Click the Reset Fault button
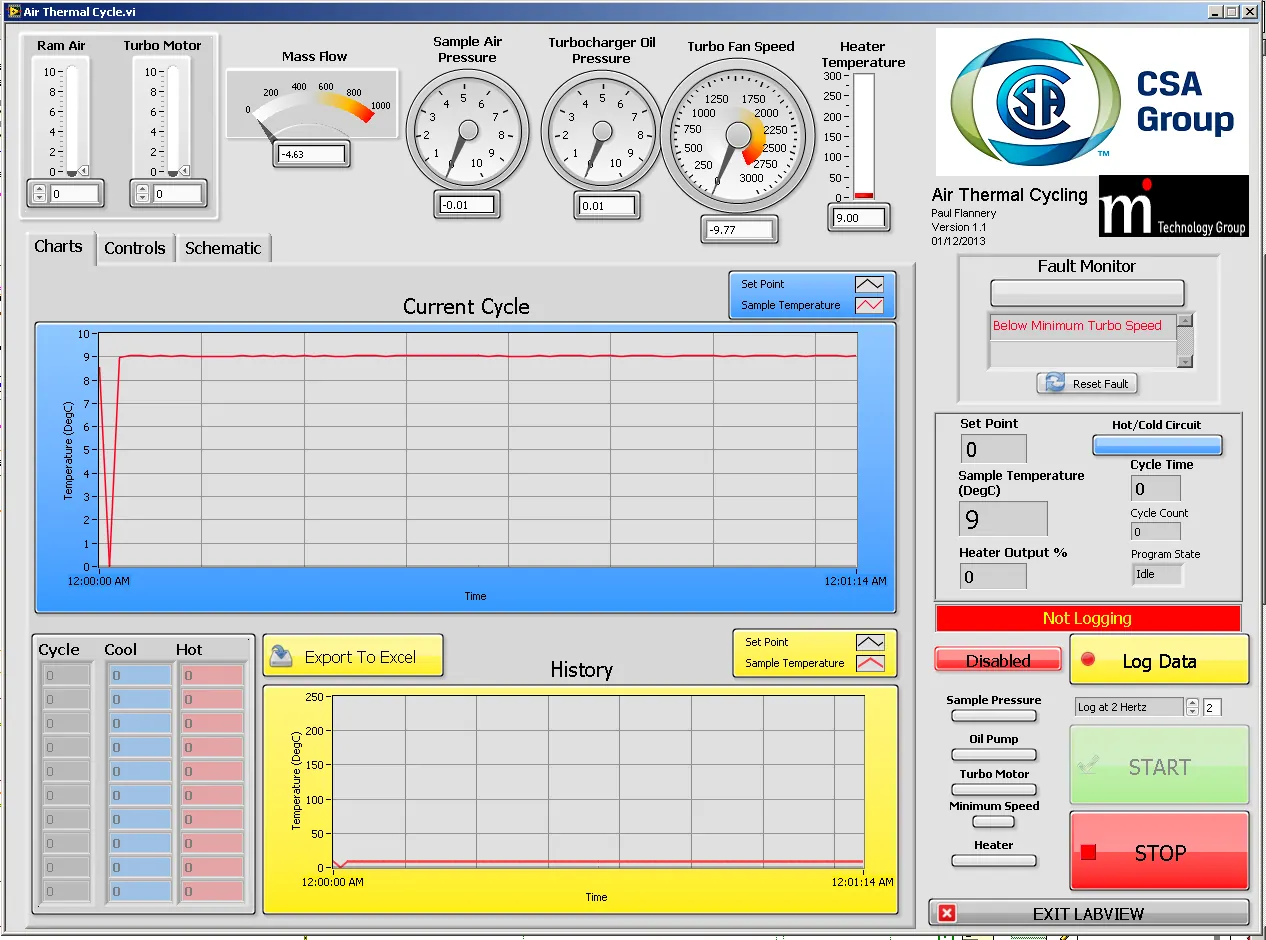Image resolution: width=1266 pixels, height=940 pixels. click(1087, 383)
